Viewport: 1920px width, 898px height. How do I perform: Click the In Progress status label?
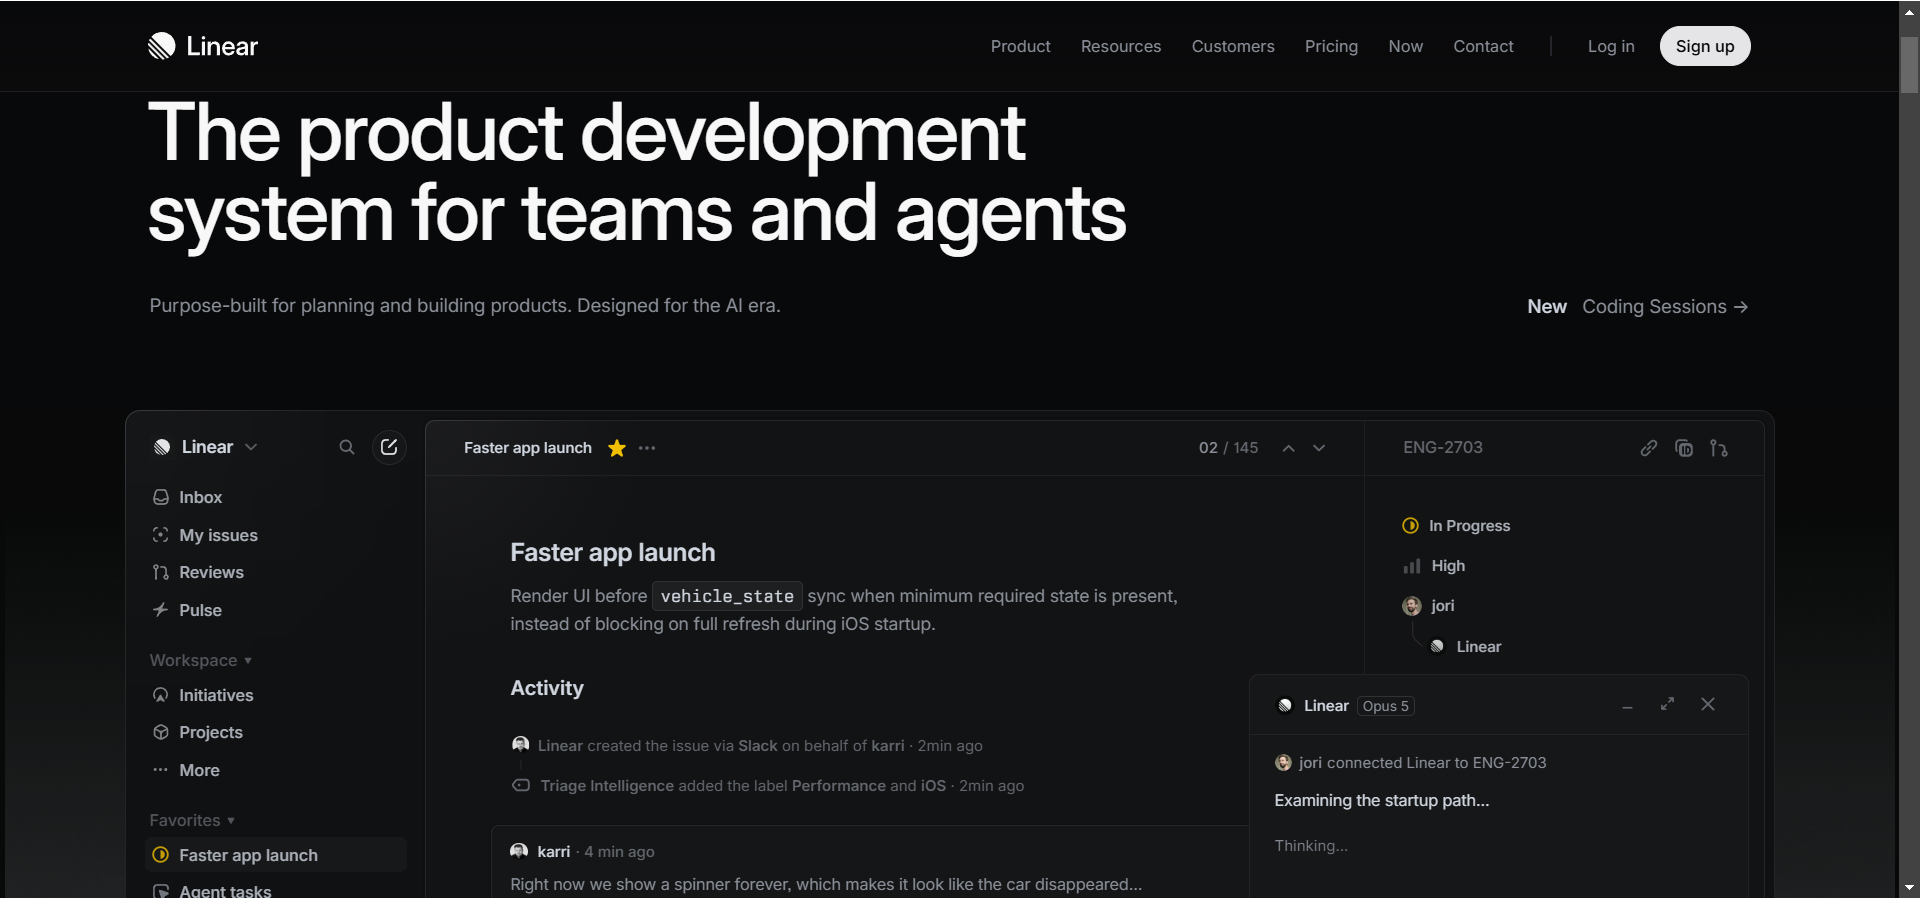point(1469,526)
